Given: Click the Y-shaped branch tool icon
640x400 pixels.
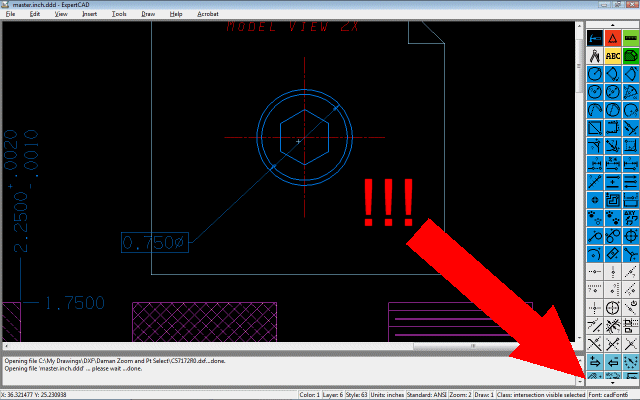Looking at the screenshot, I should click(x=631, y=254).
